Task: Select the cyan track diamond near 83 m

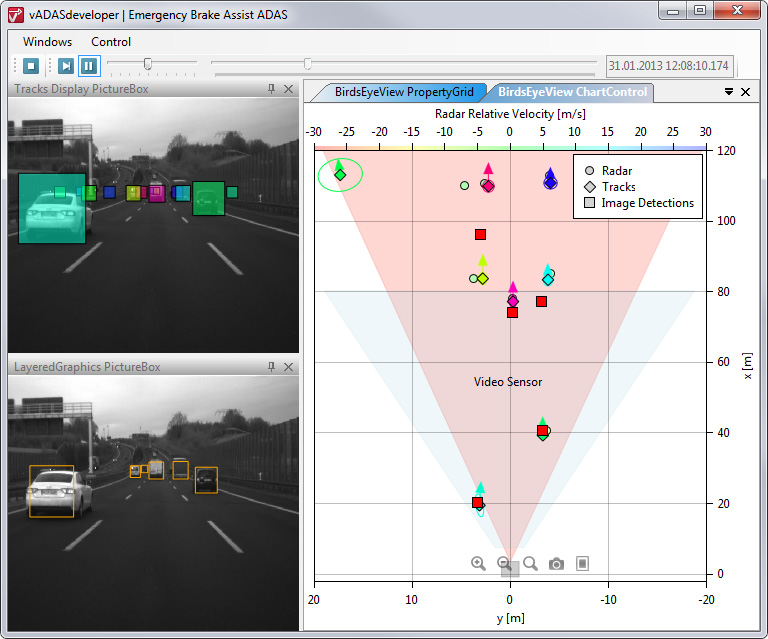Action: (548, 280)
